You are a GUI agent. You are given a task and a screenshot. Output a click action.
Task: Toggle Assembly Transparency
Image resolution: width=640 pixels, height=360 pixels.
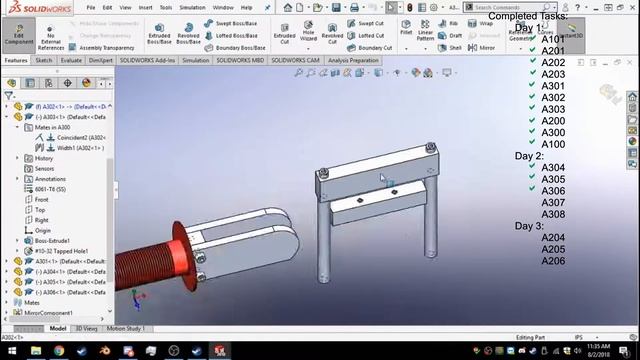click(101, 48)
